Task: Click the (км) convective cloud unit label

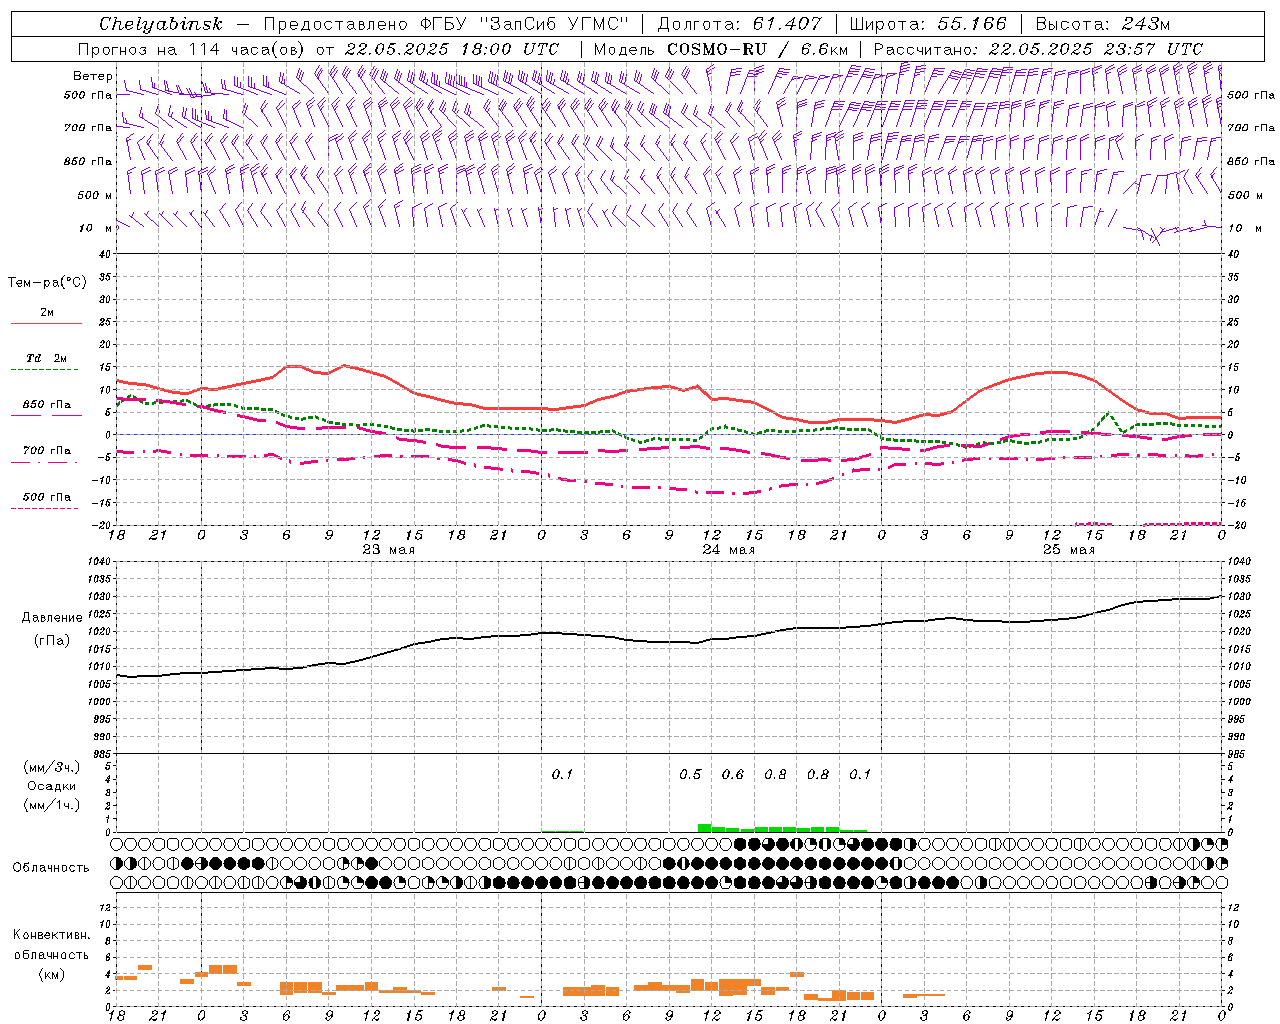Action: (x=51, y=974)
